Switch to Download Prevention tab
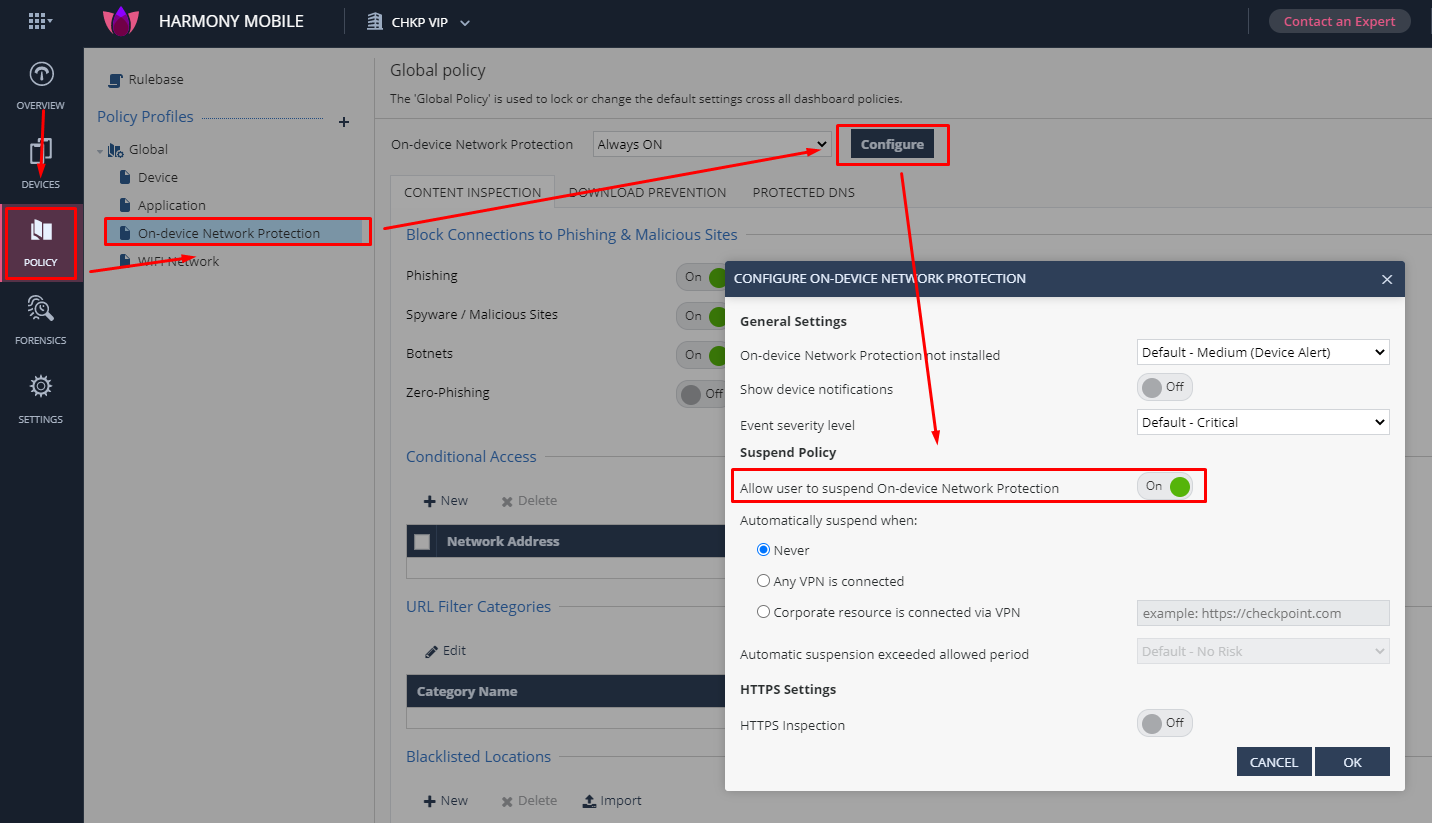 (x=647, y=192)
